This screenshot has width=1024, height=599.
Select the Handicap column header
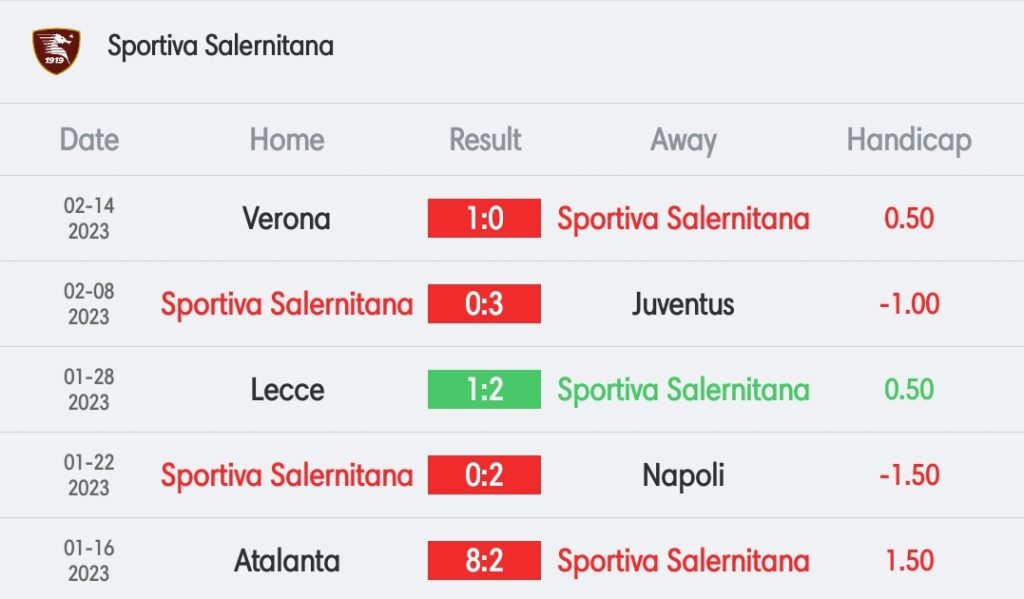coord(908,140)
